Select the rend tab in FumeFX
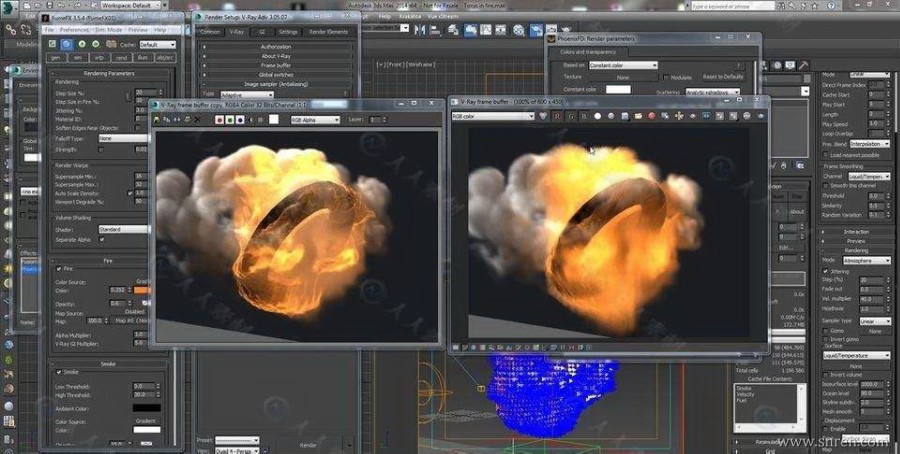 tap(122, 58)
